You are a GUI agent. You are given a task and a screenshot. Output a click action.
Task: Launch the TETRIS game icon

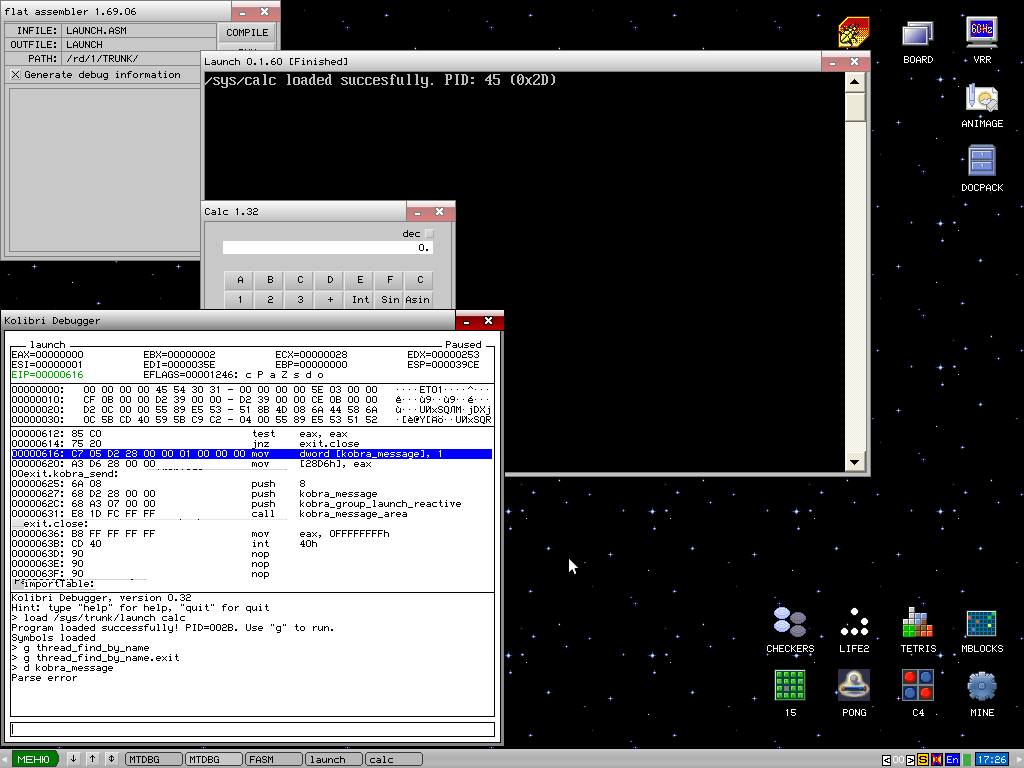(917, 623)
